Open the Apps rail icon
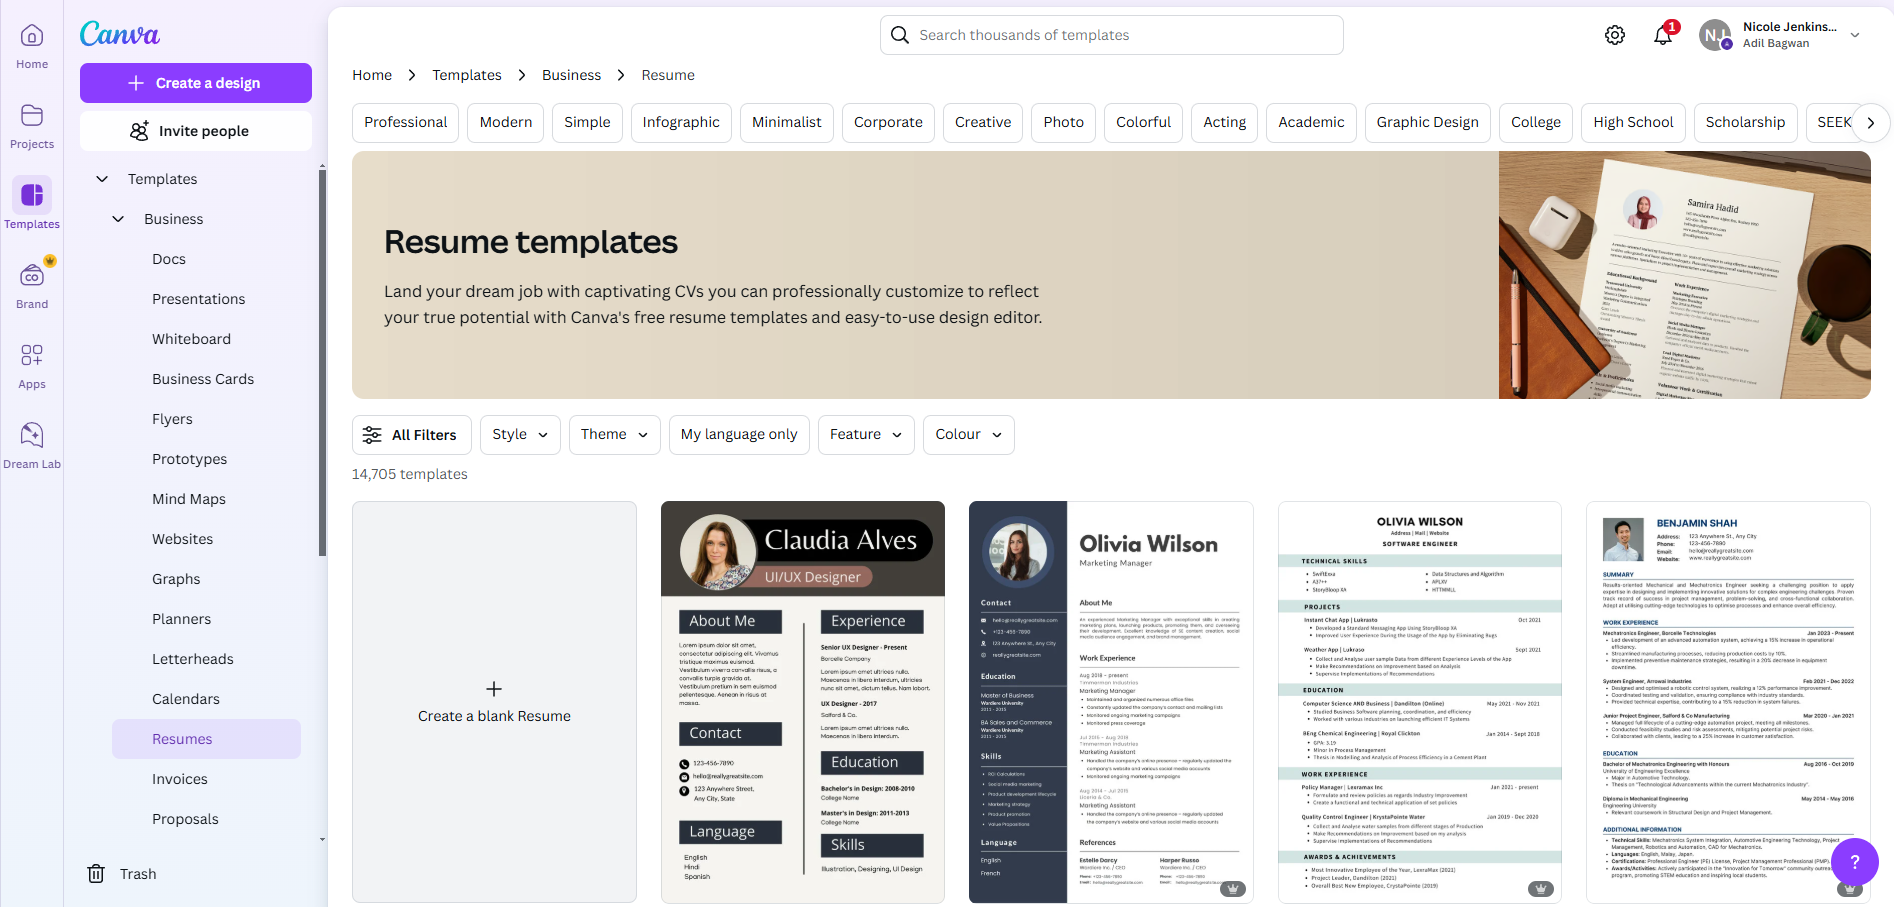This screenshot has height=907, width=1894. click(32, 365)
